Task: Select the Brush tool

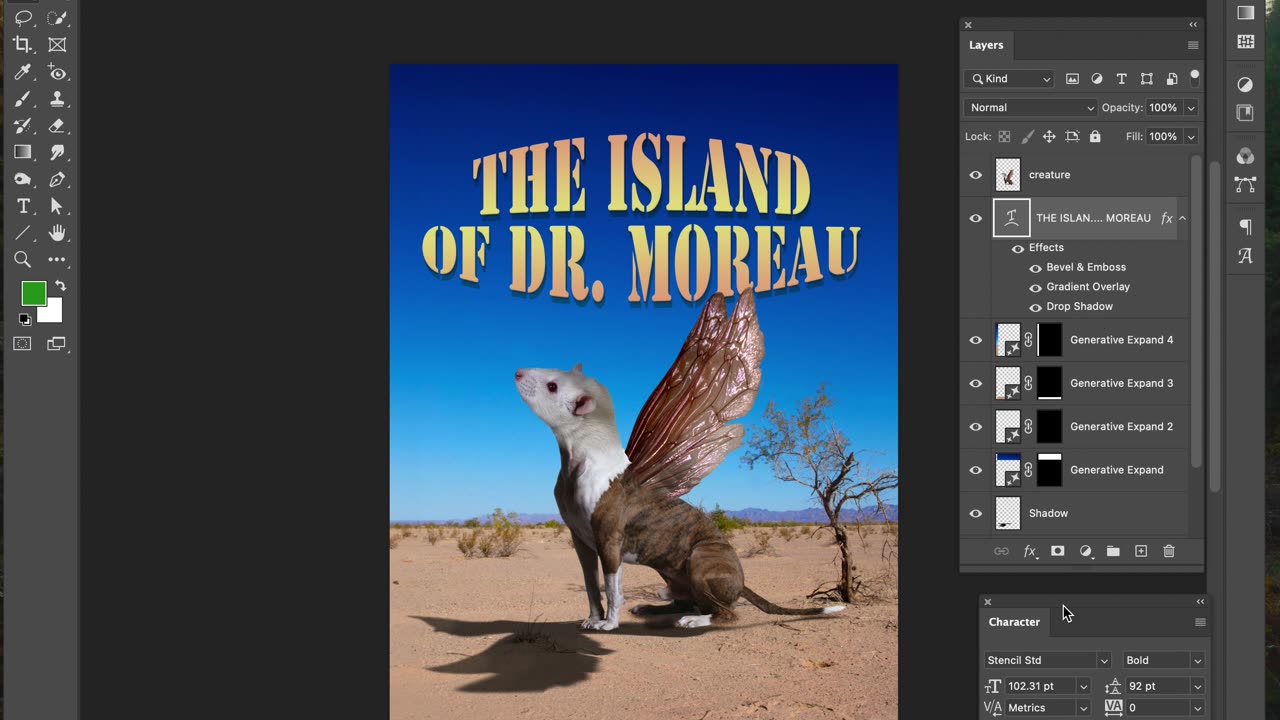Action: [x=23, y=99]
